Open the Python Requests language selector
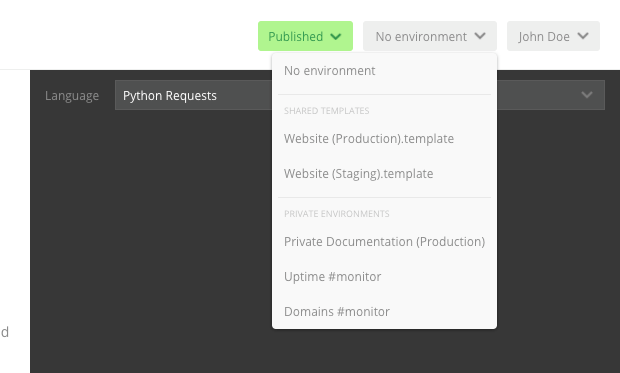This screenshot has height=373, width=620. pyautogui.click(x=359, y=95)
